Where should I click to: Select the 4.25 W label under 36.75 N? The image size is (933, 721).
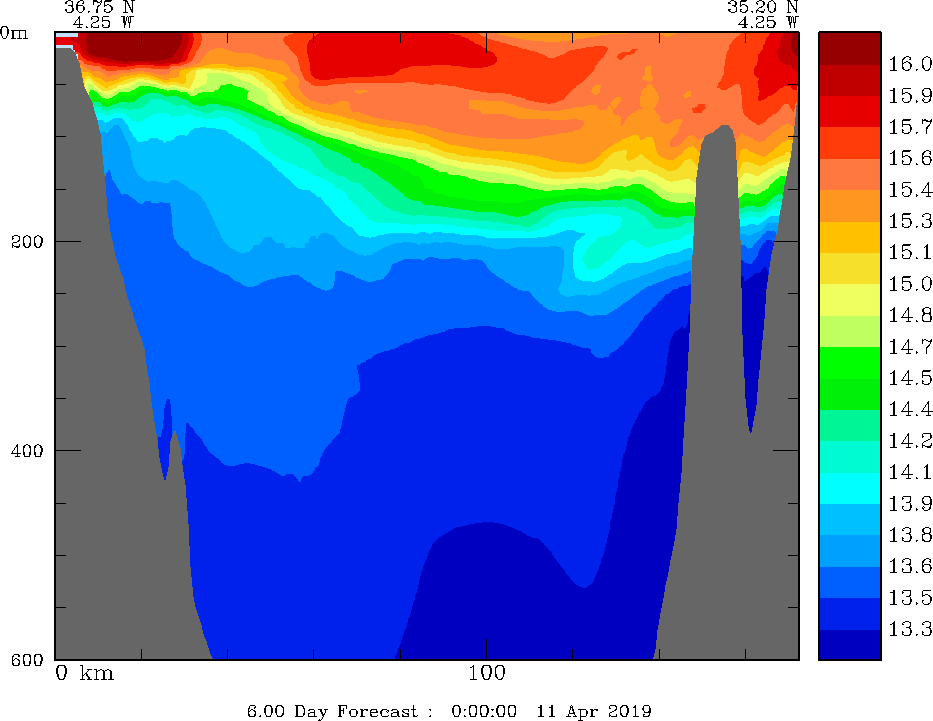coord(102,23)
